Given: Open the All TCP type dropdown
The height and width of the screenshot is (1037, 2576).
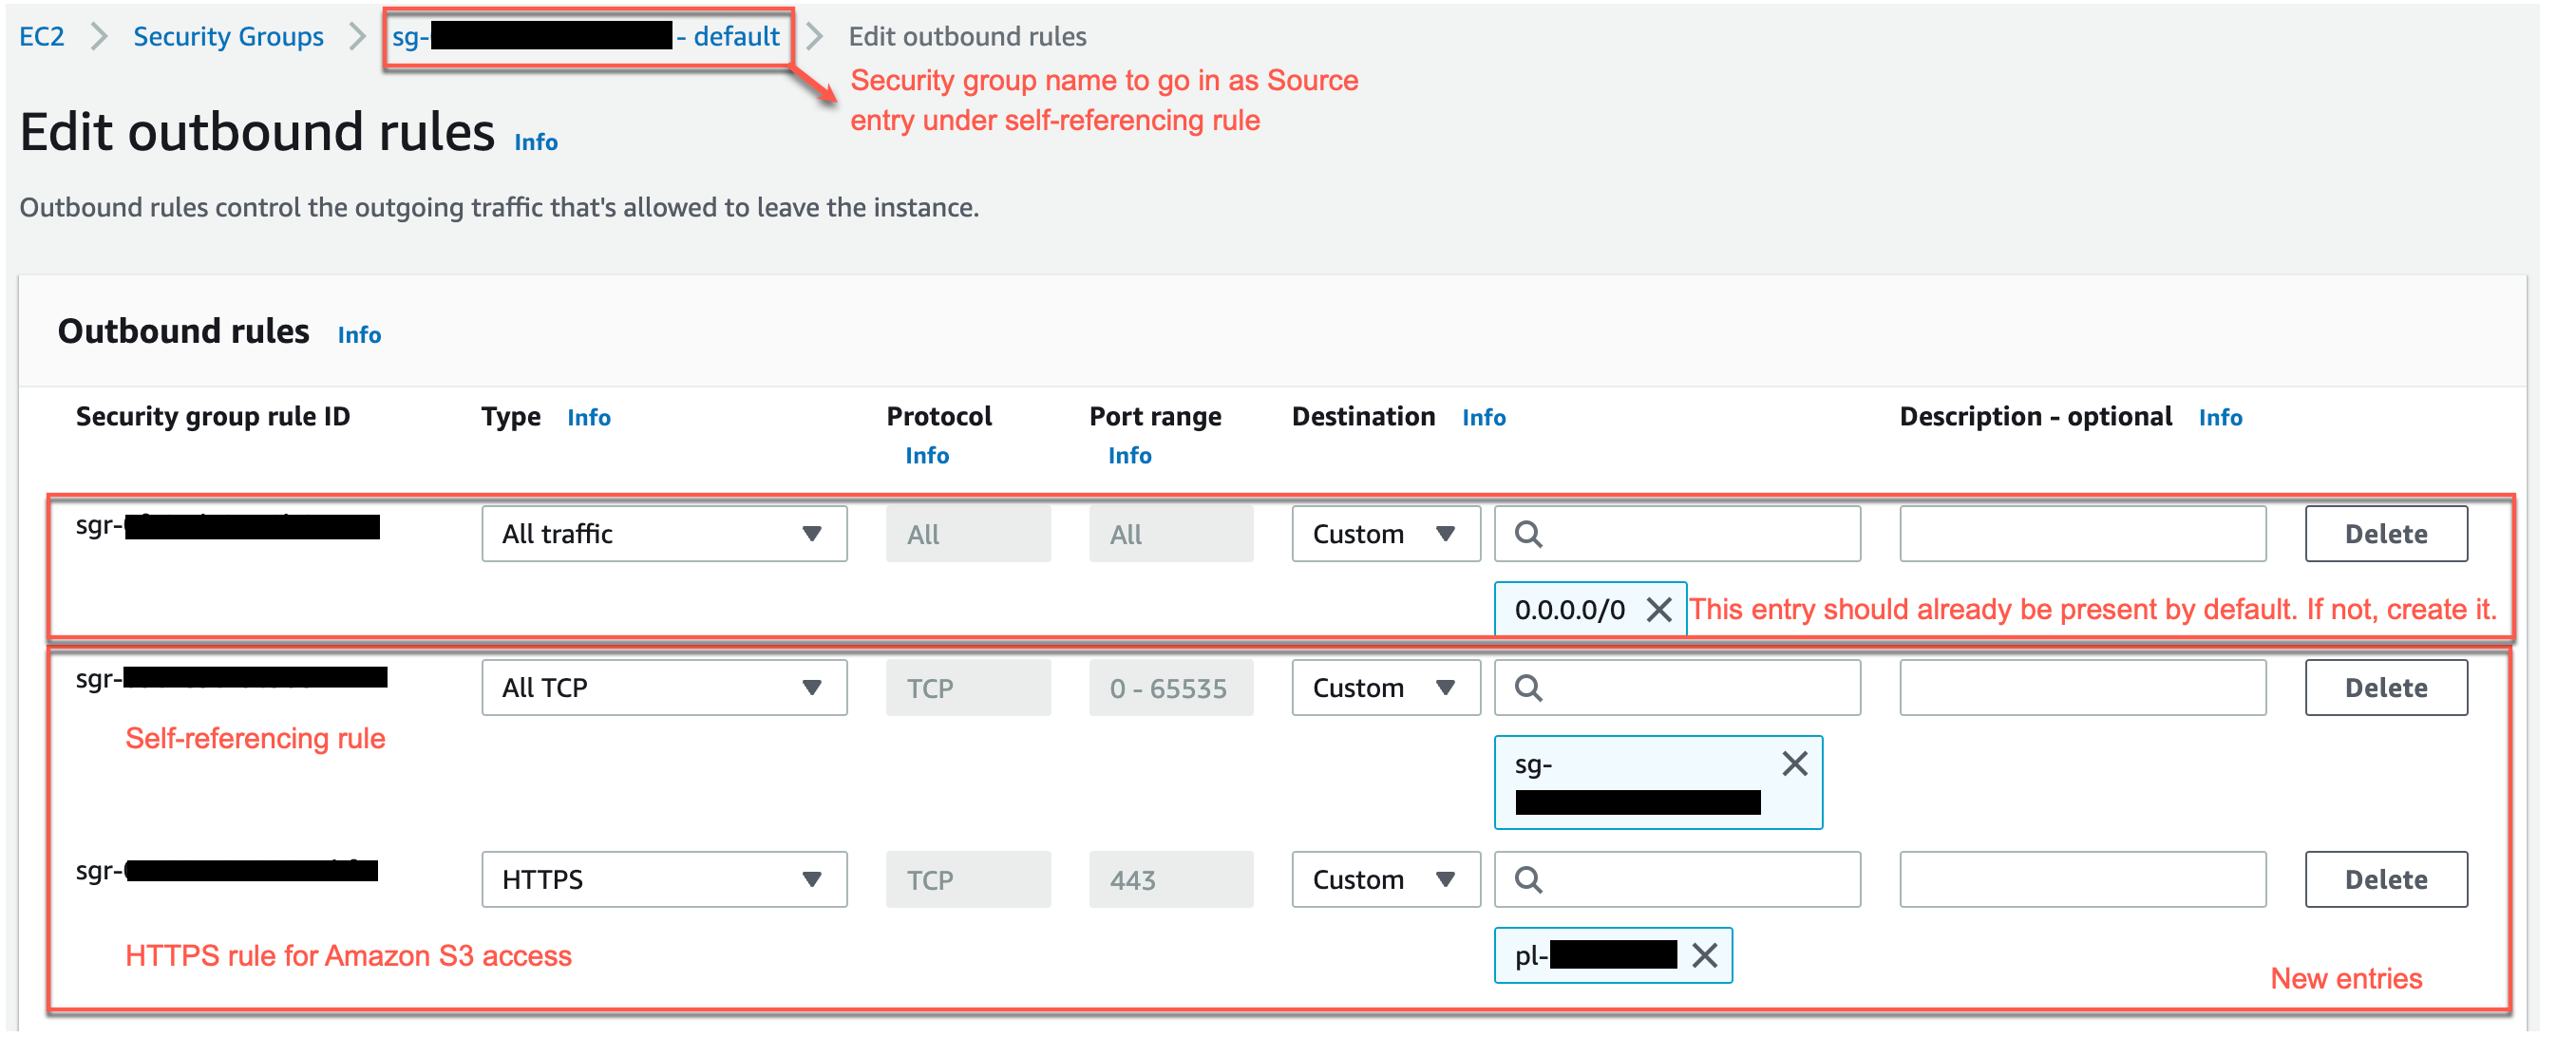Looking at the screenshot, I should tap(664, 688).
